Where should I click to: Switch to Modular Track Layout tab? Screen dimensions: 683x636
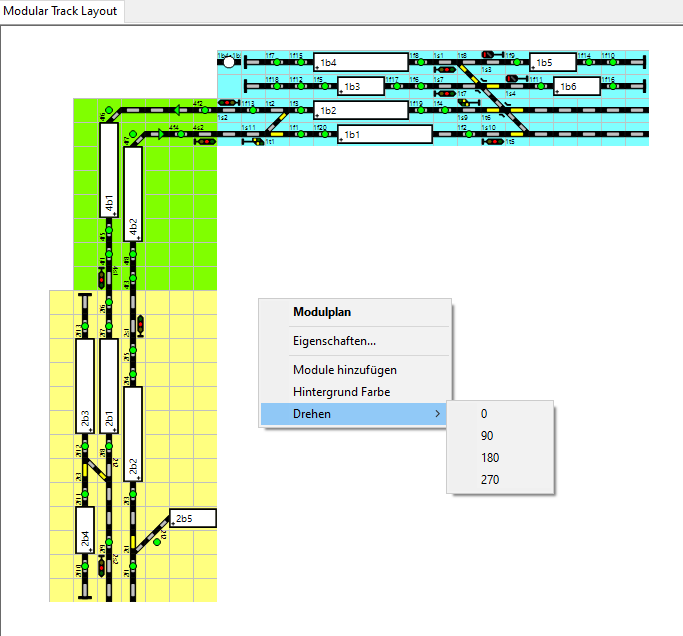(x=61, y=12)
